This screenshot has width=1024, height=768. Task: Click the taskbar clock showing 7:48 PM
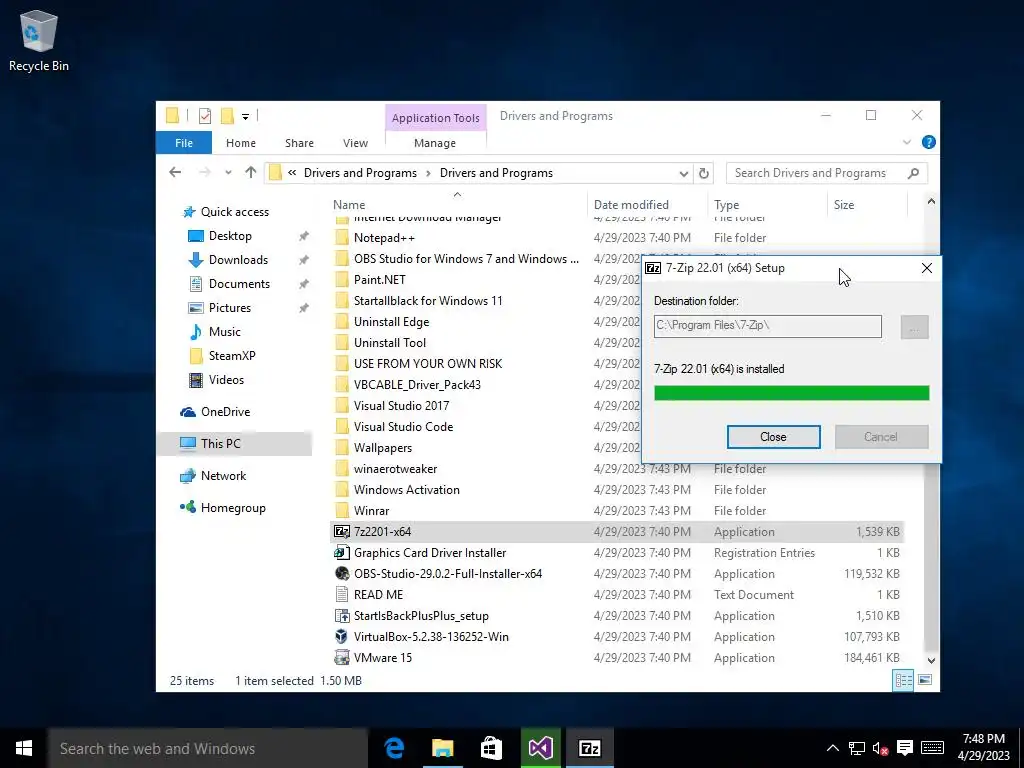[x=984, y=748]
